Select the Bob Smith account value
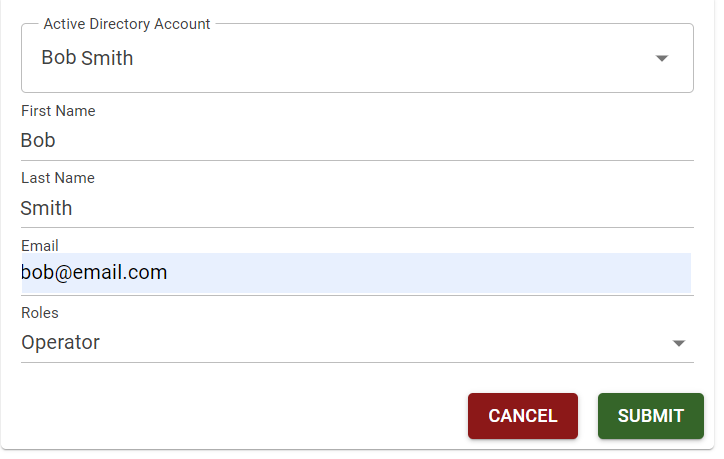The height and width of the screenshot is (459, 724). (87, 58)
